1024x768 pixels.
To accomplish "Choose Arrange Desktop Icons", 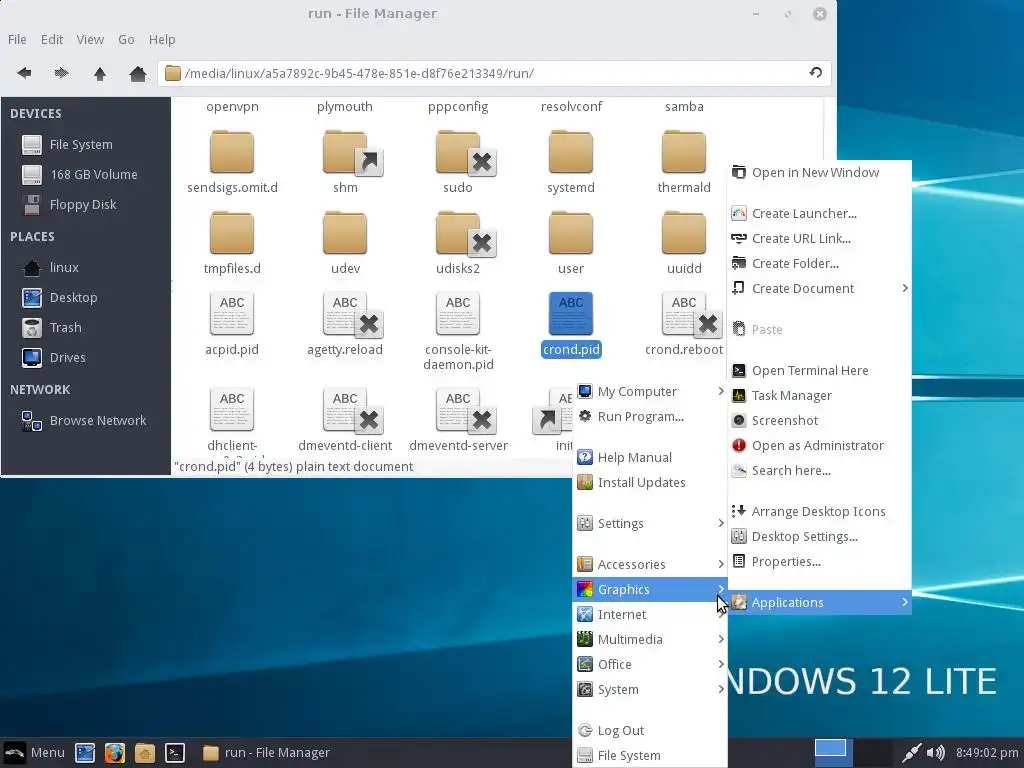I will click(820, 511).
